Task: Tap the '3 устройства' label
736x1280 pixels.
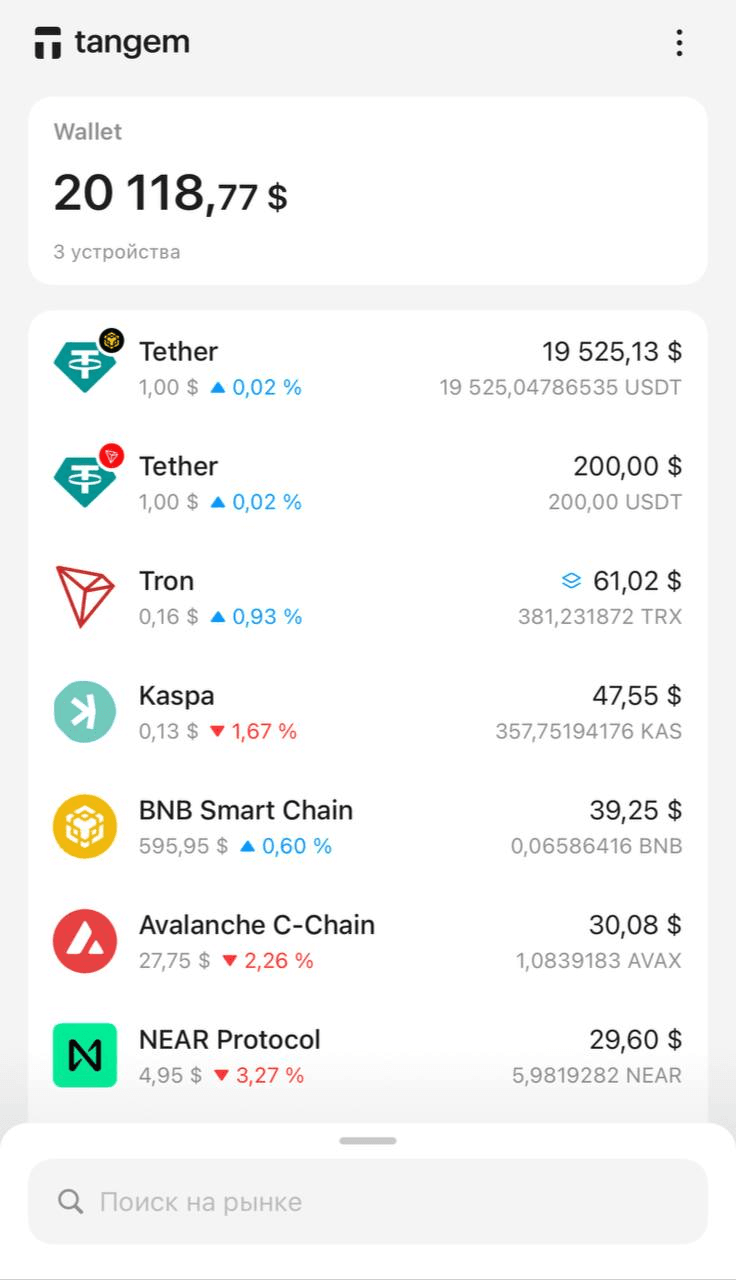Action: (117, 252)
